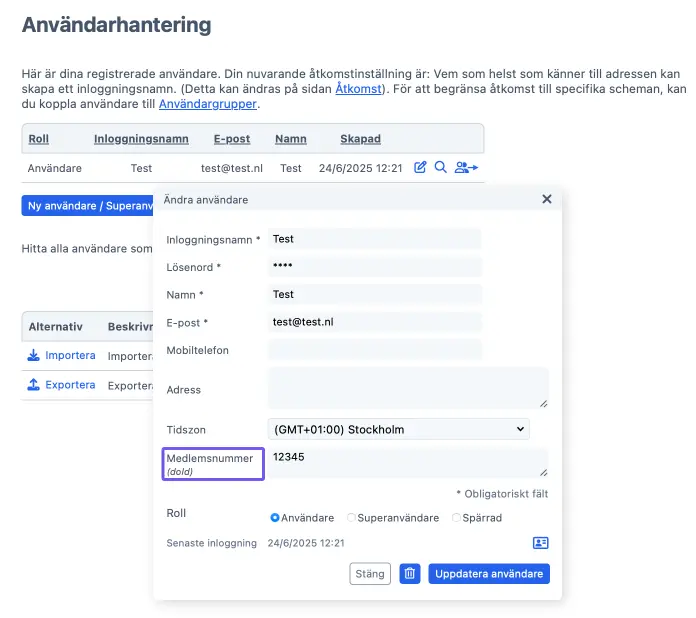Click the Uppdatera användare button

(489, 574)
